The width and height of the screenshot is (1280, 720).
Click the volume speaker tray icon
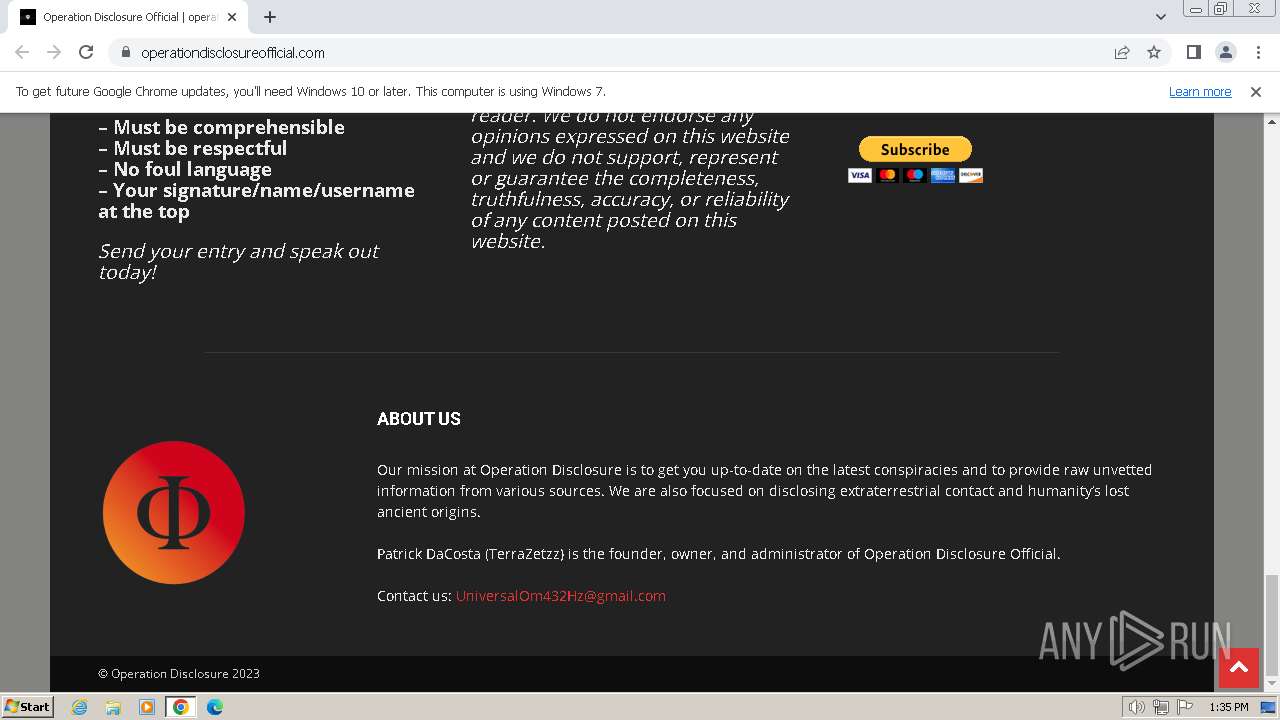pos(1136,707)
